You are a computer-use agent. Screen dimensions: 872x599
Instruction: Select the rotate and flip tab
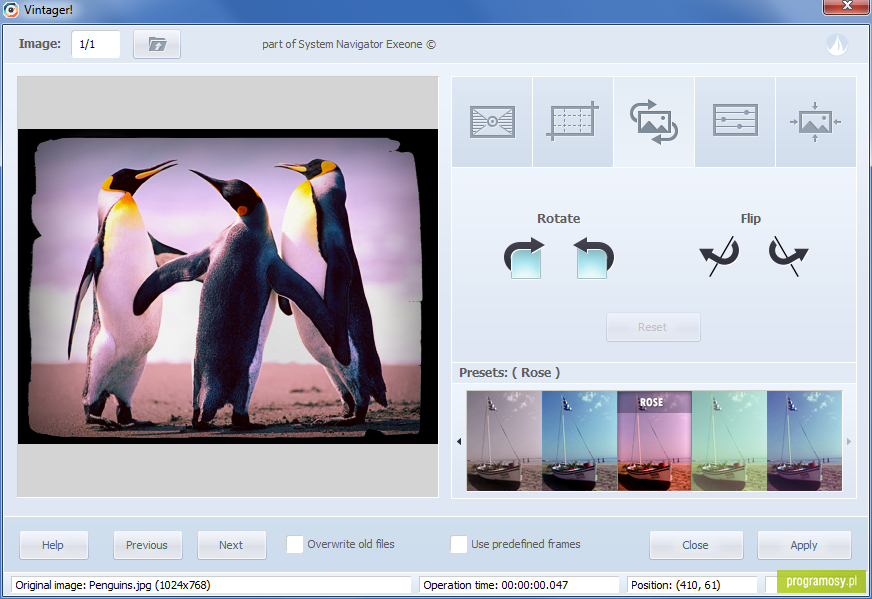pos(653,122)
